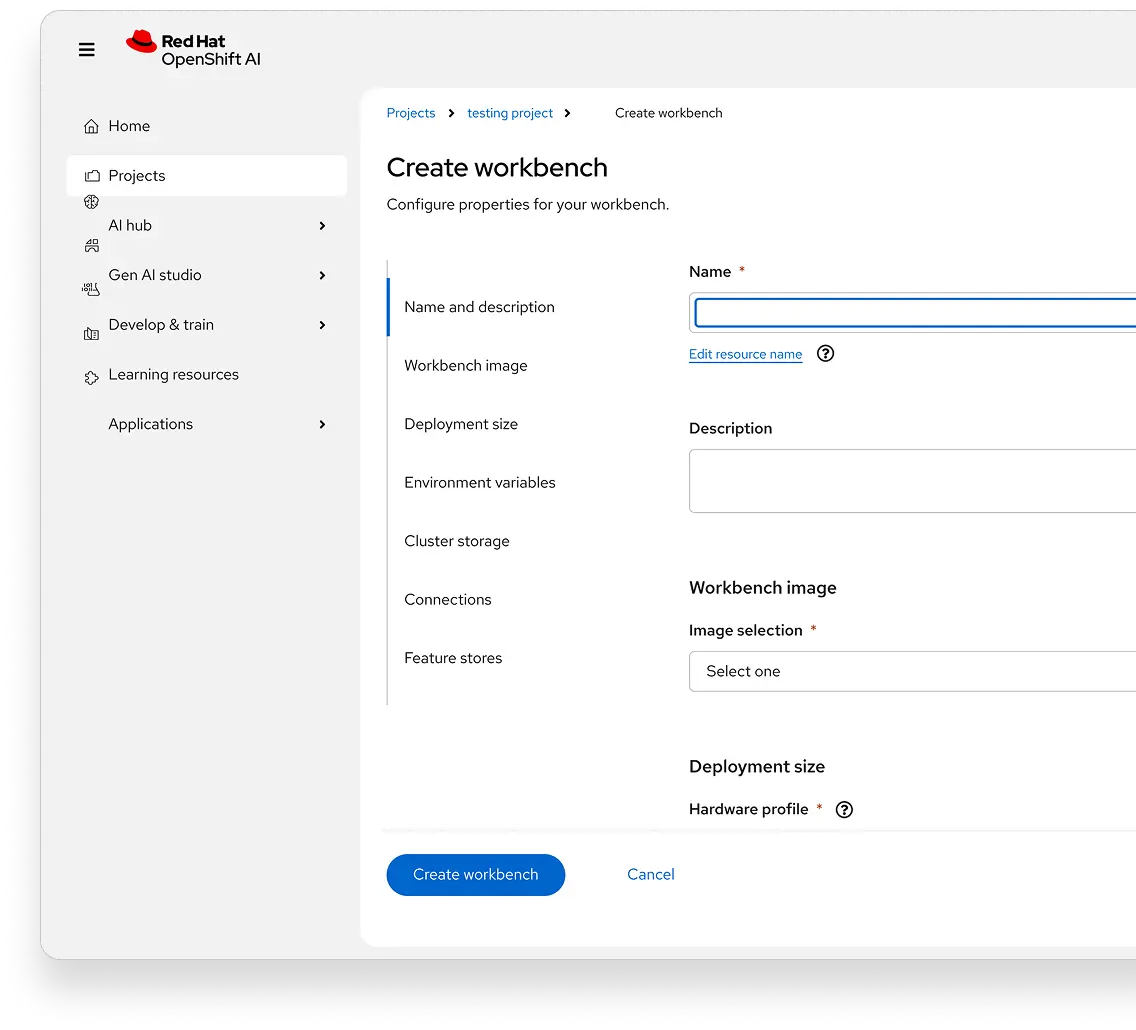Expand the Gen AI studio chevron
This screenshot has width=1136, height=1030.
[322, 275]
